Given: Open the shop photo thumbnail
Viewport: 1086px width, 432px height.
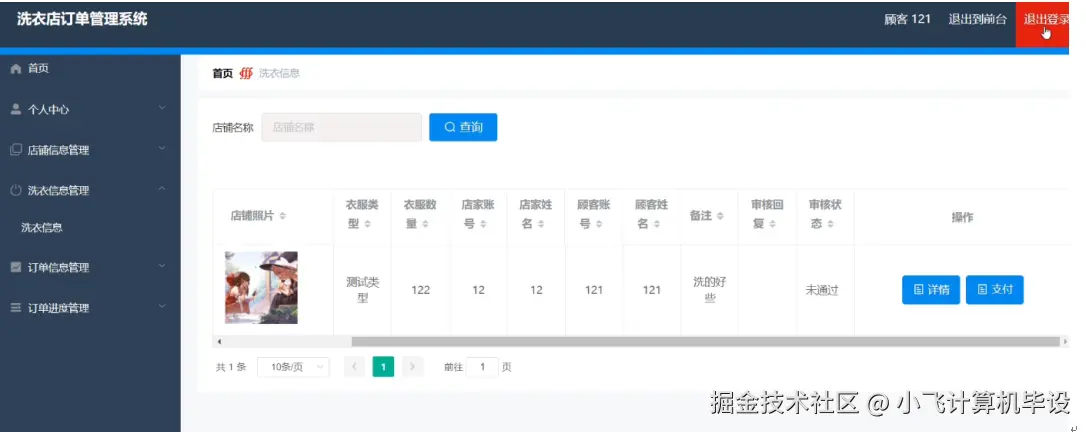Looking at the screenshot, I should (261, 287).
